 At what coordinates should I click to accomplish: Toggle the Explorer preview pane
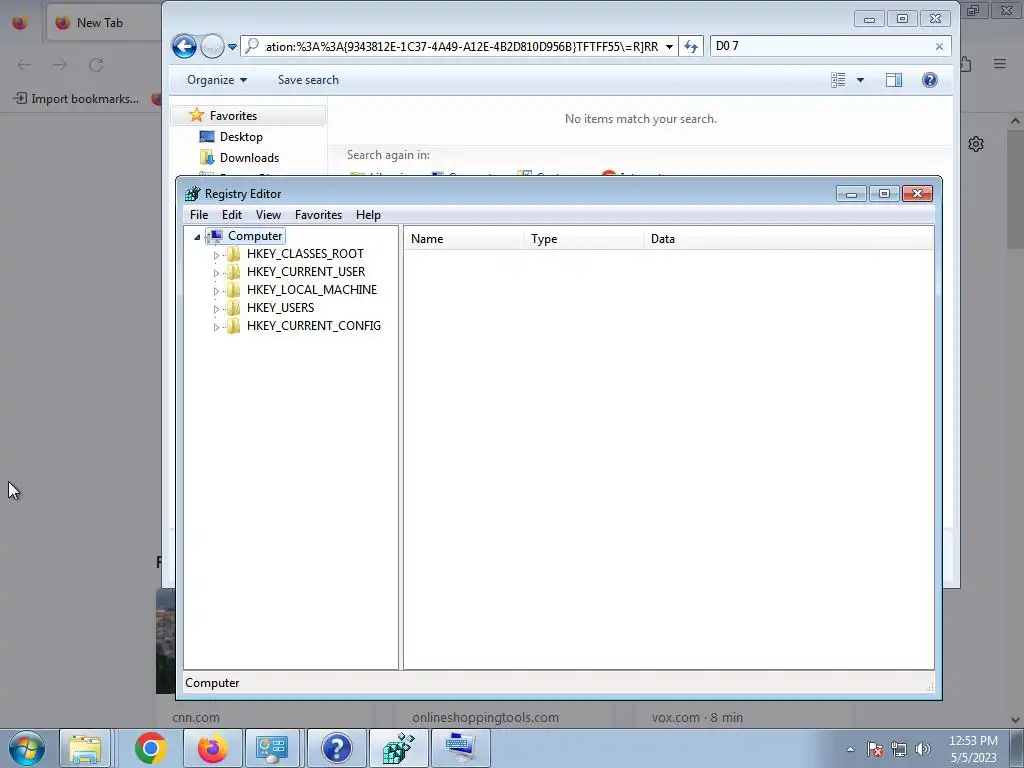[894, 80]
